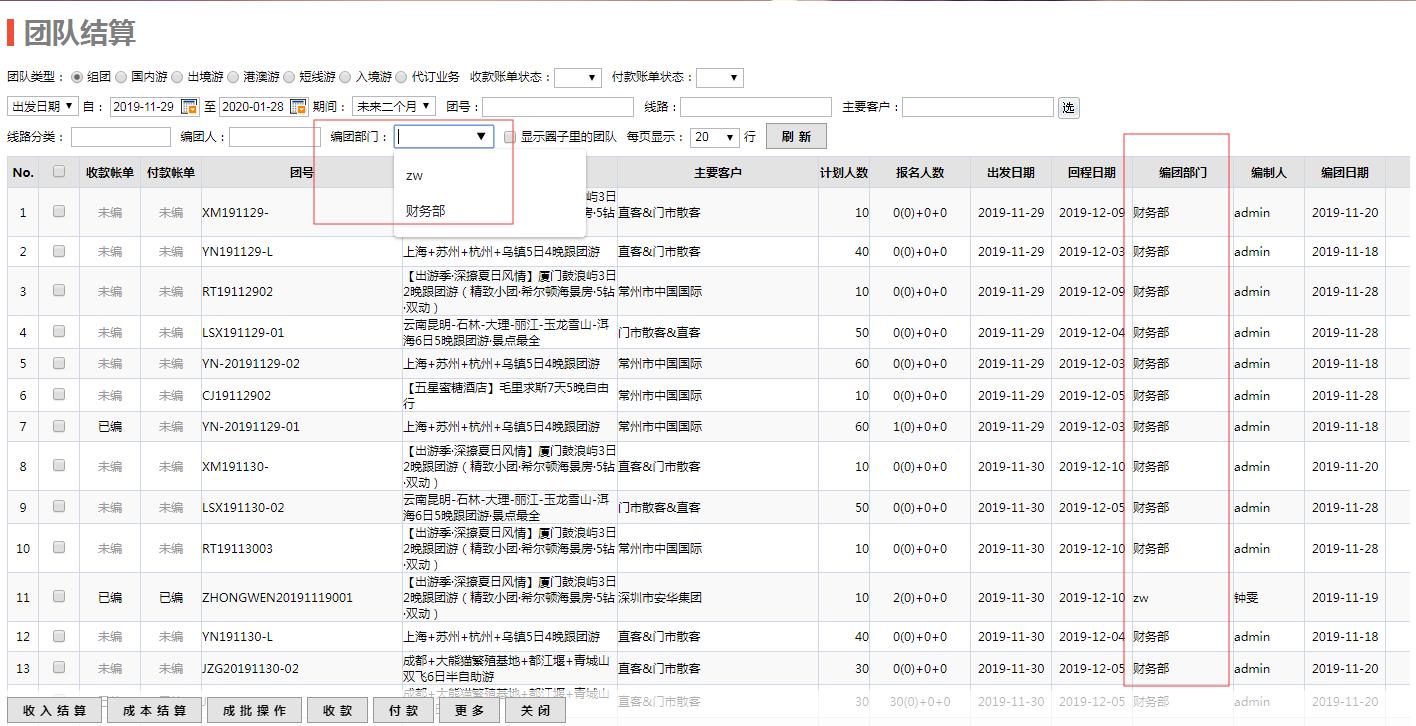Select the 代订业务 radio button
1416x726 pixels.
click(401, 77)
